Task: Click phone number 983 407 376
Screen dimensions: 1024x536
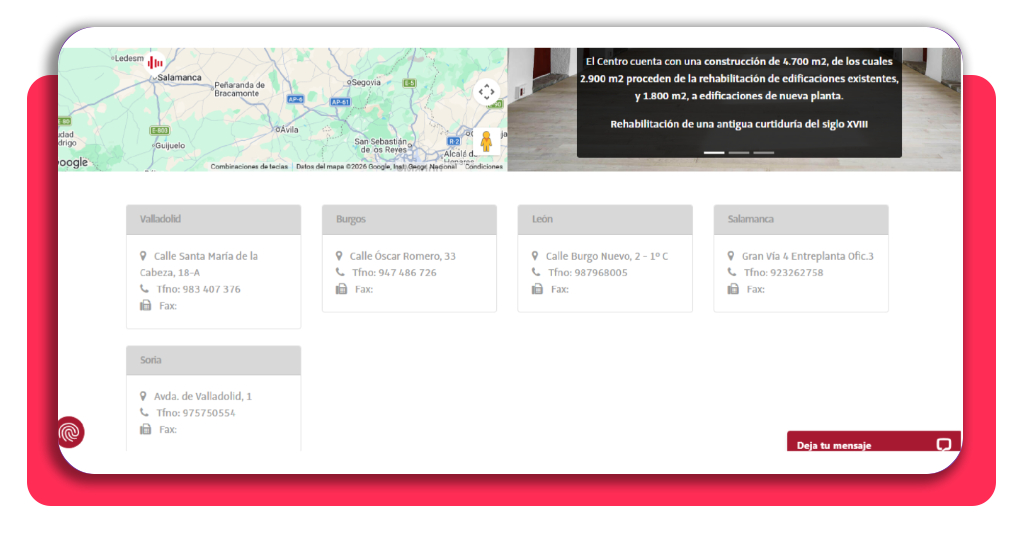Action: (212, 289)
